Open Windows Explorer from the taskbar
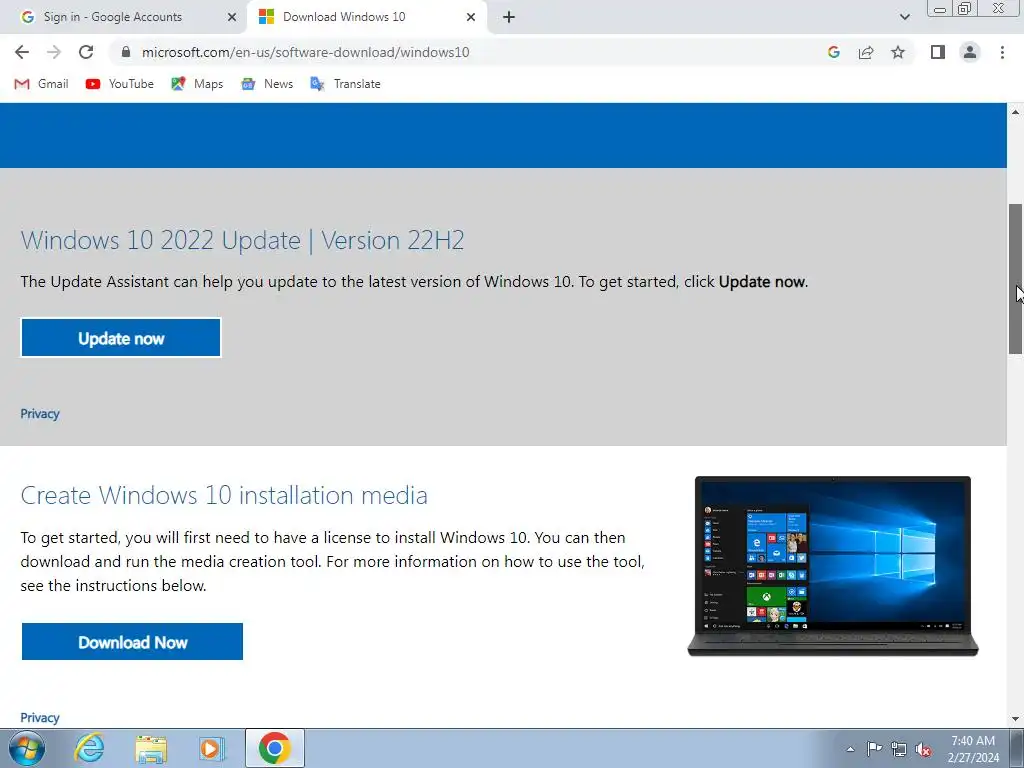This screenshot has width=1024, height=768. pyautogui.click(x=151, y=748)
